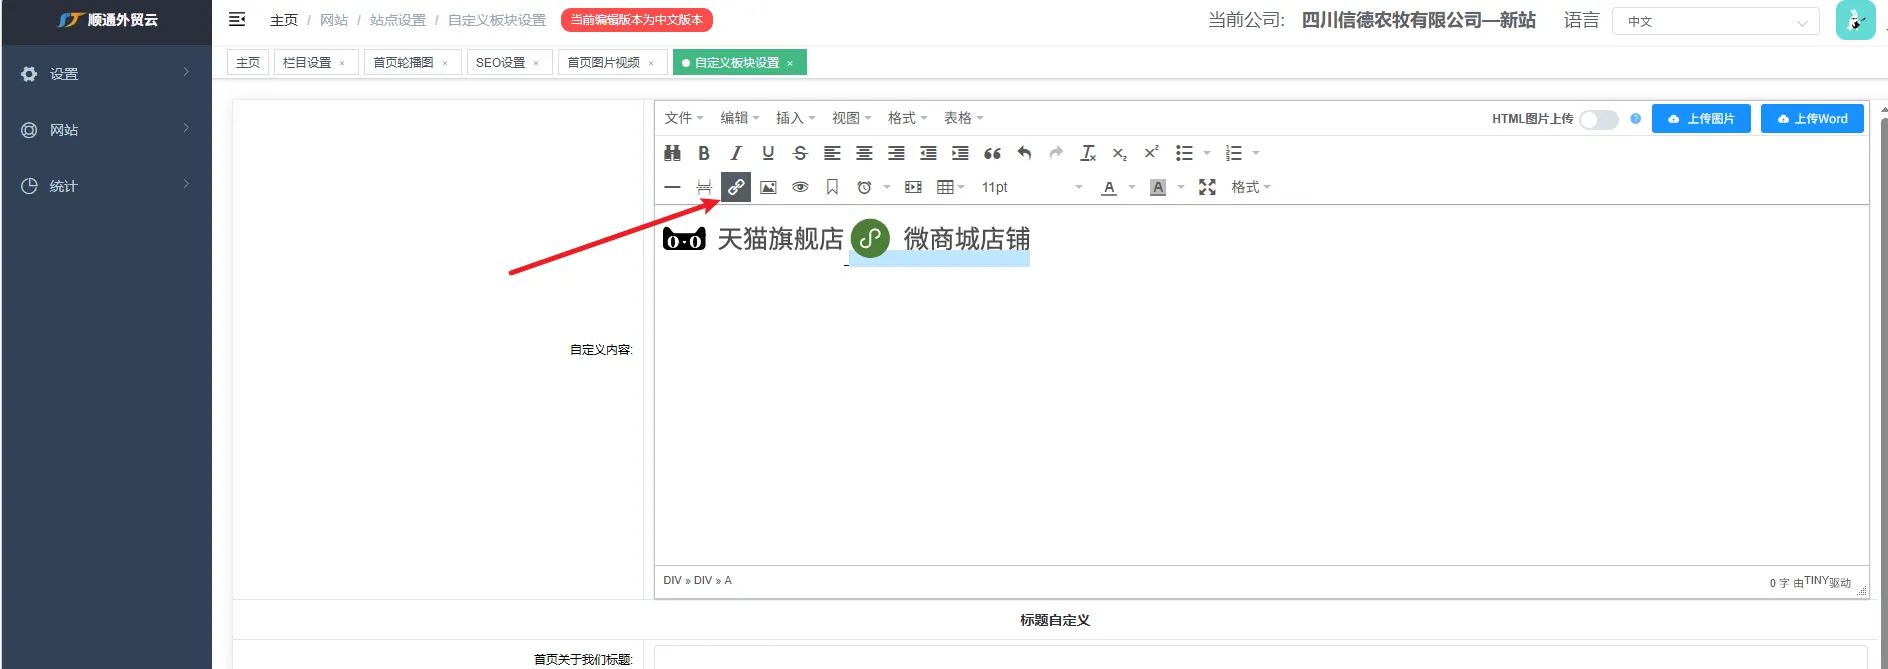1888x669 pixels.
Task: Apply blockquote formatting
Action: point(992,153)
